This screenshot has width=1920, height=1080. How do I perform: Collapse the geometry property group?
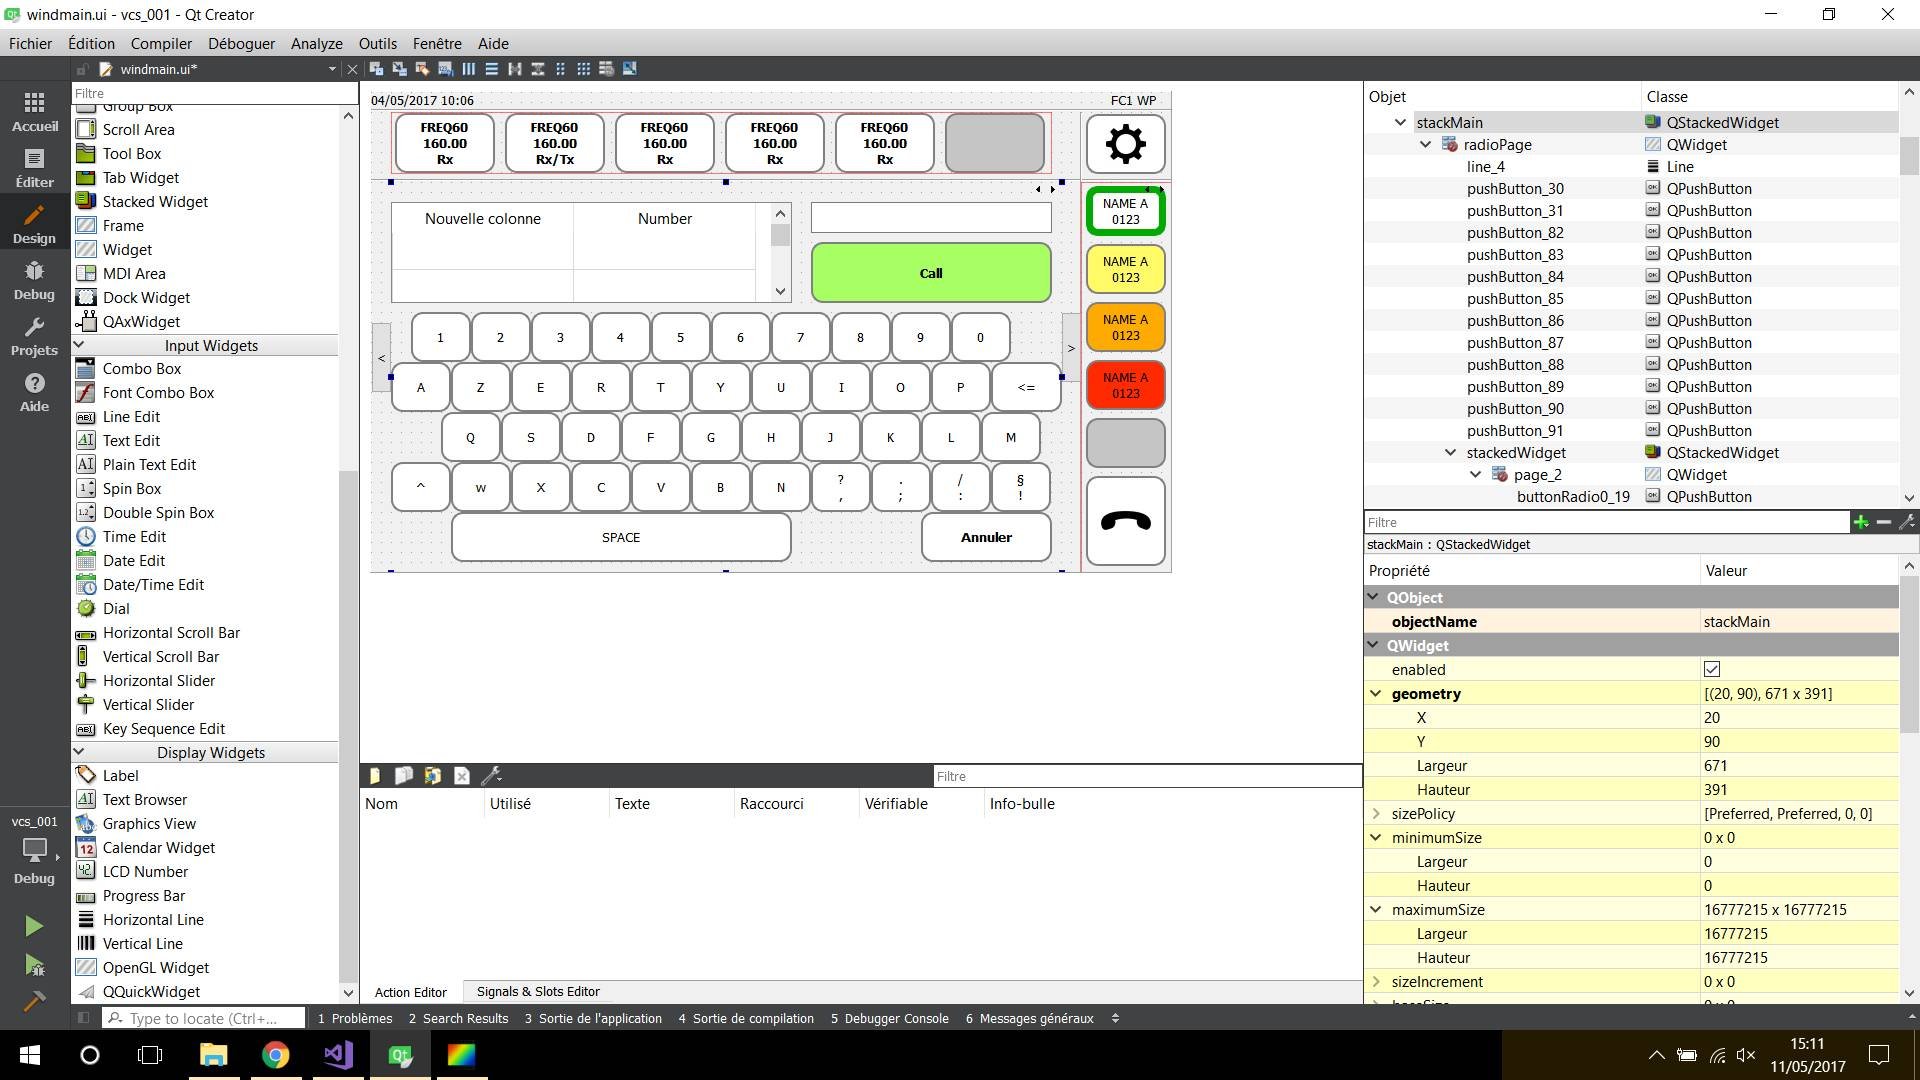(1375, 693)
